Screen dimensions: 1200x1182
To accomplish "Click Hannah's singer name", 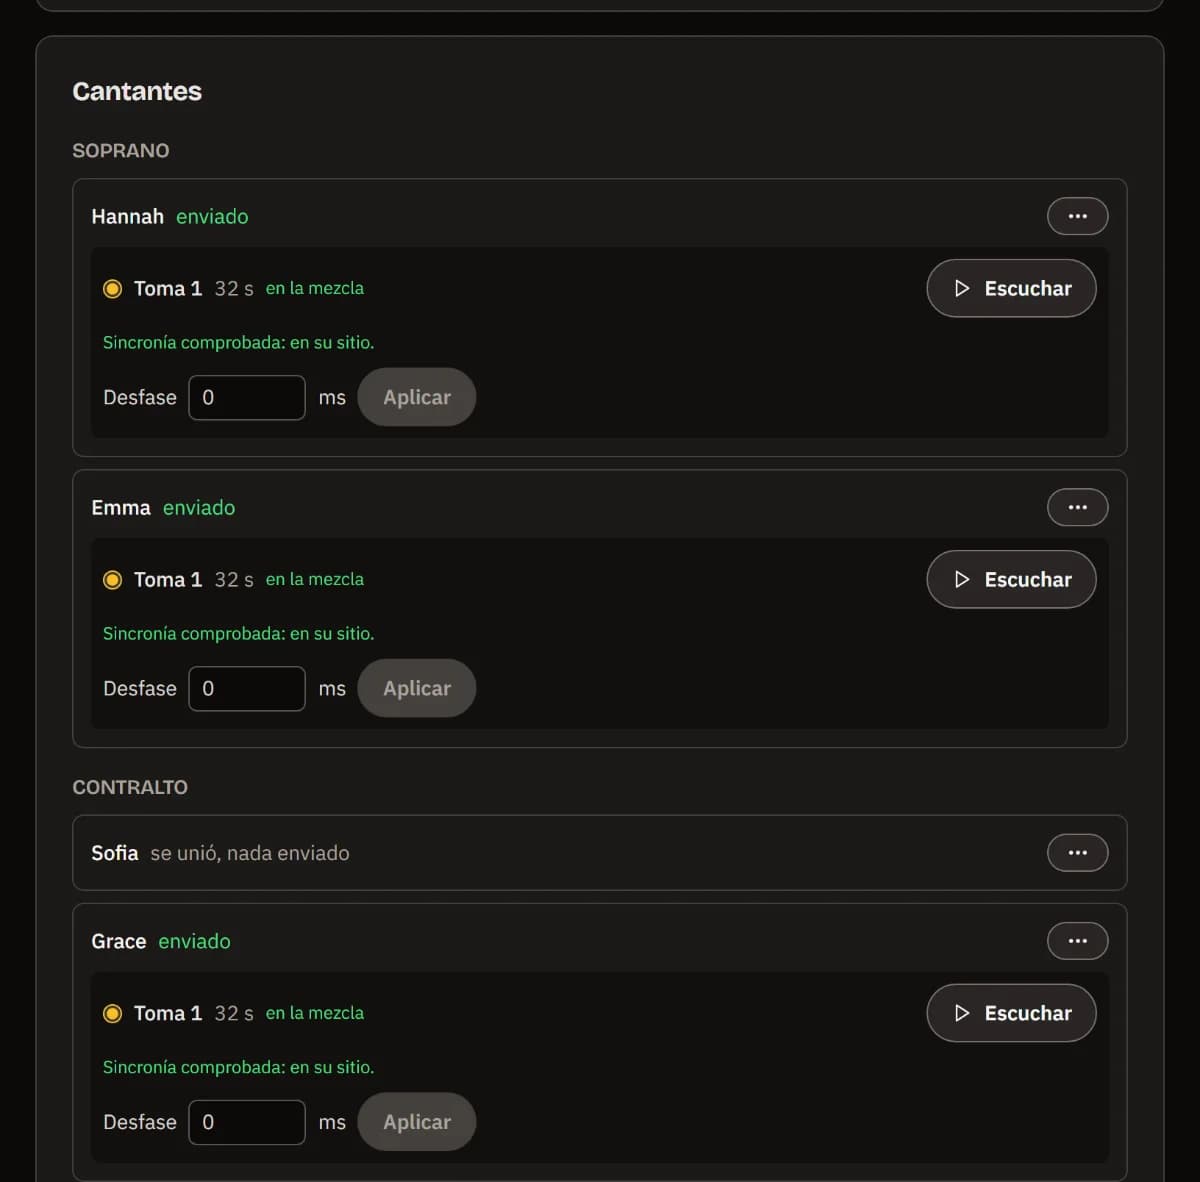I will point(127,216).
